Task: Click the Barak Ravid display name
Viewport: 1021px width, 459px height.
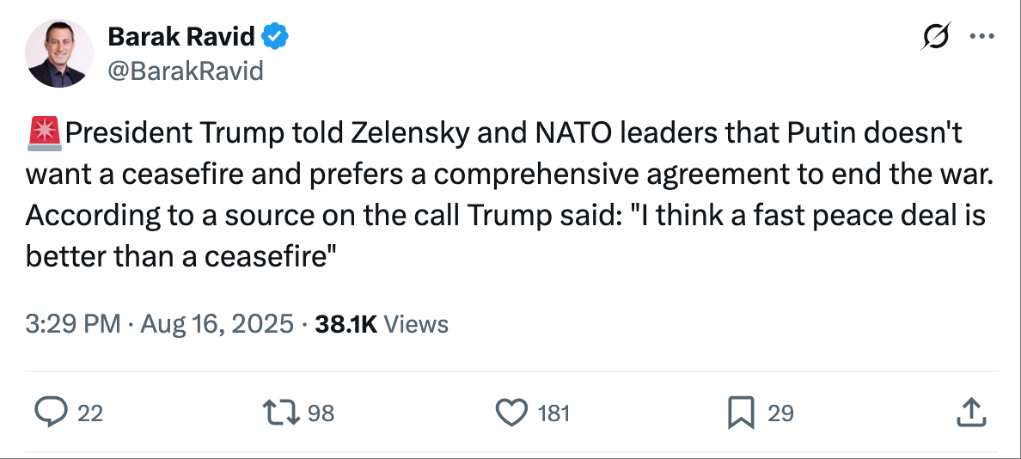Action: click(181, 38)
